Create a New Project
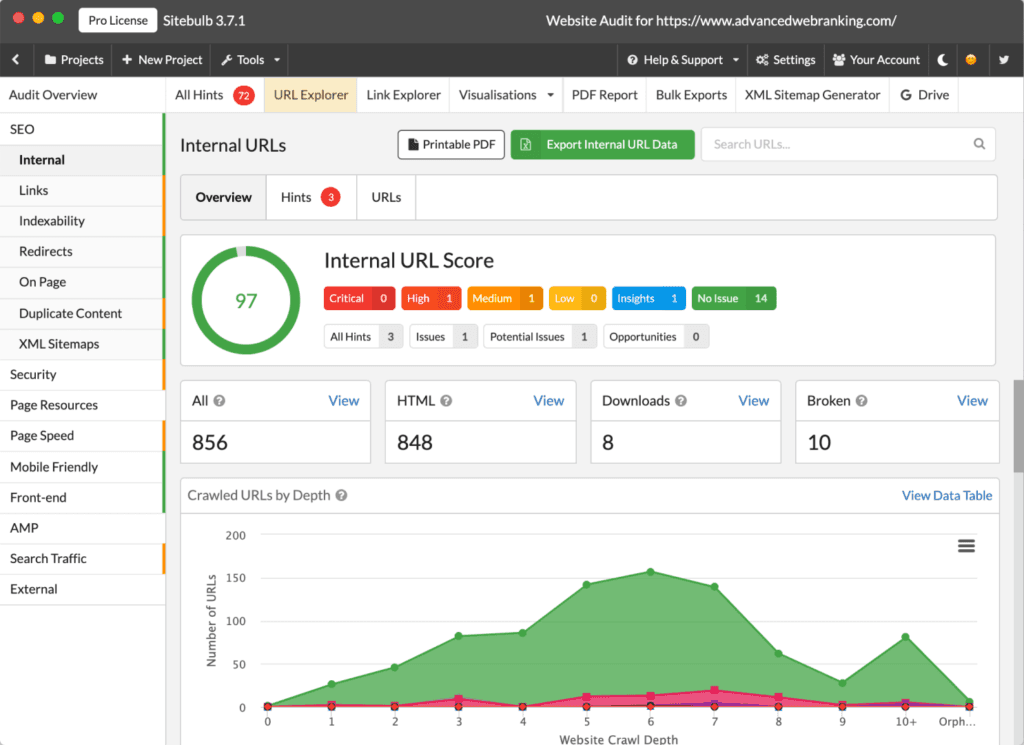Screen dimensions: 1024x745 pyautogui.click(x=162, y=59)
